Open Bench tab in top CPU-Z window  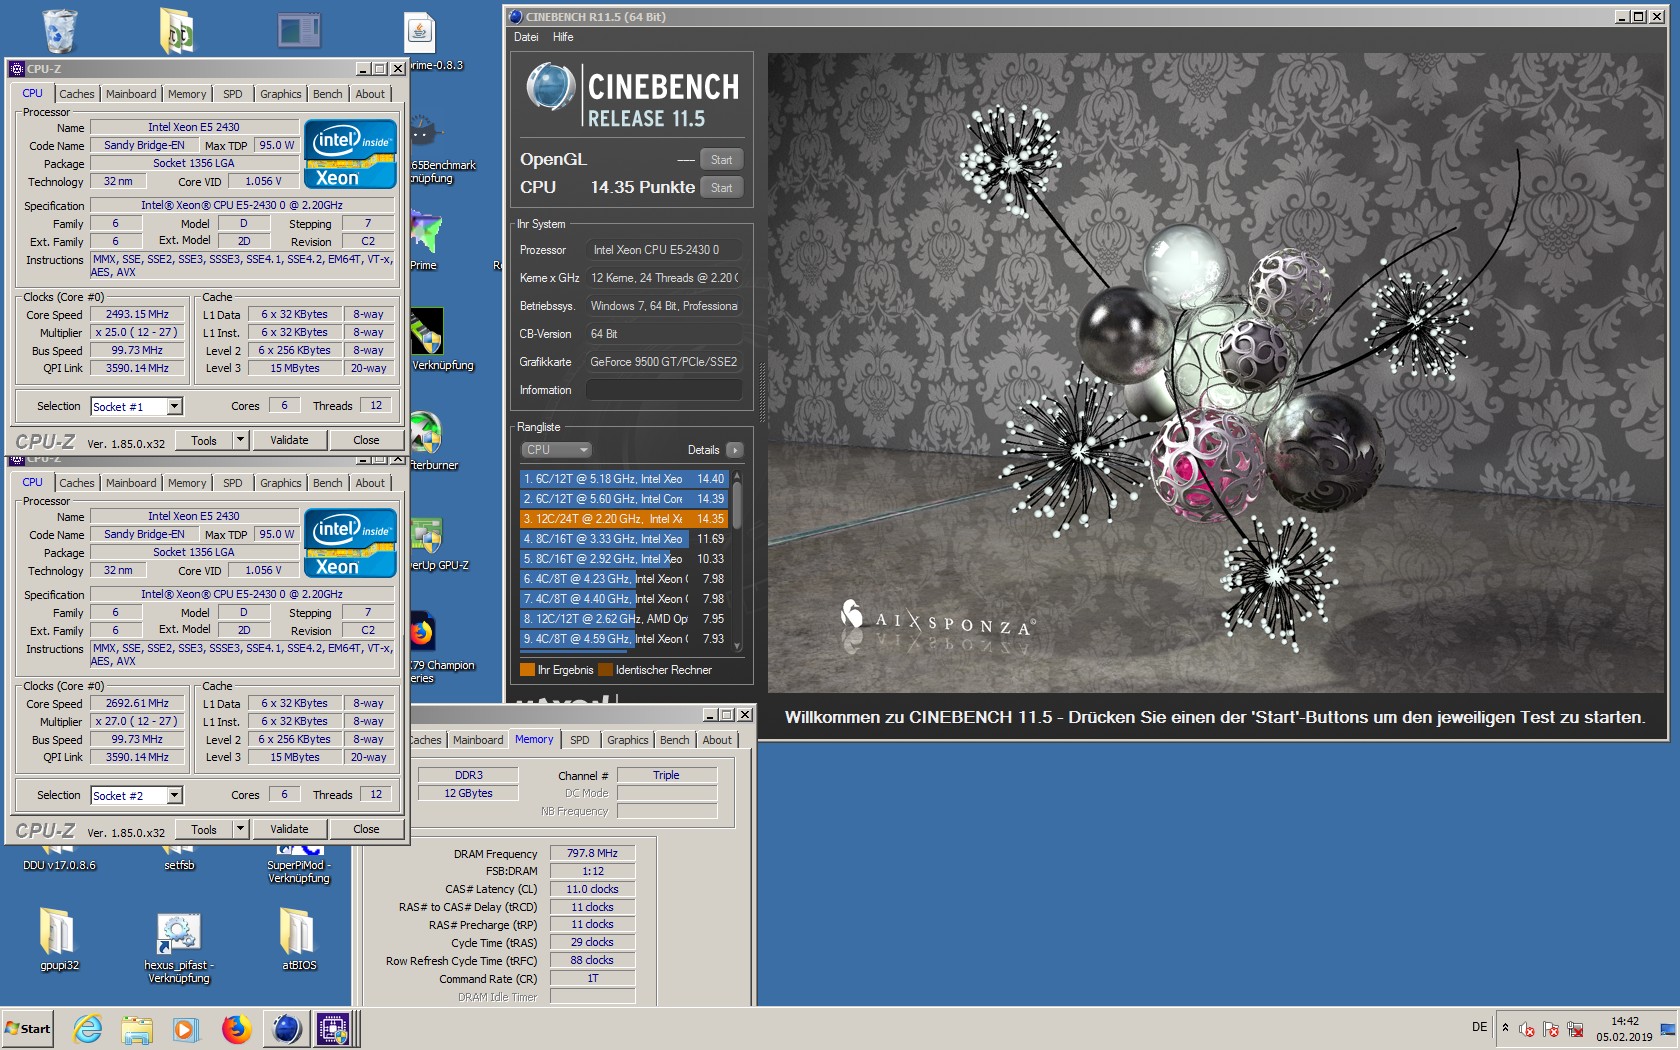click(327, 94)
